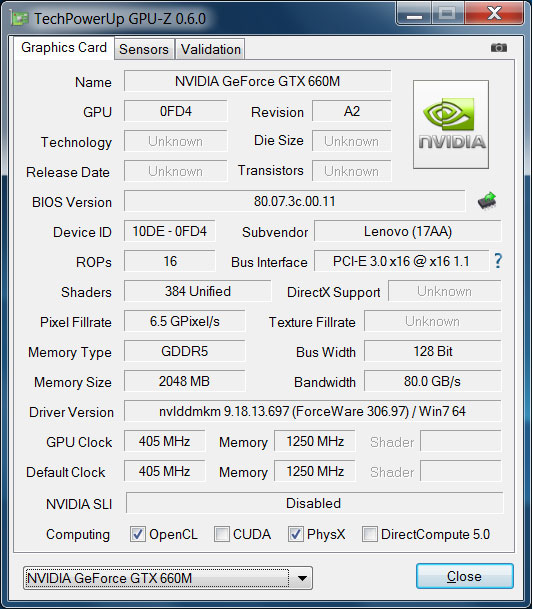Click the TechPowerUp GPU-Z 0.6.0 title text

point(120,19)
